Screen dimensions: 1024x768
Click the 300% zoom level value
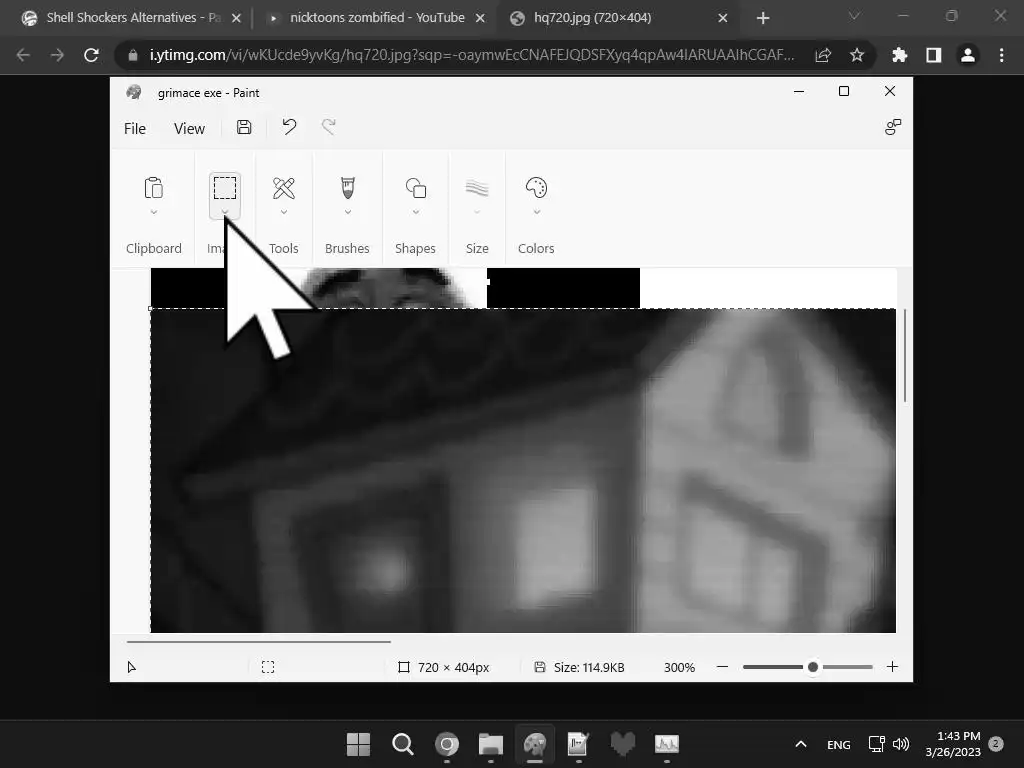[x=679, y=667]
